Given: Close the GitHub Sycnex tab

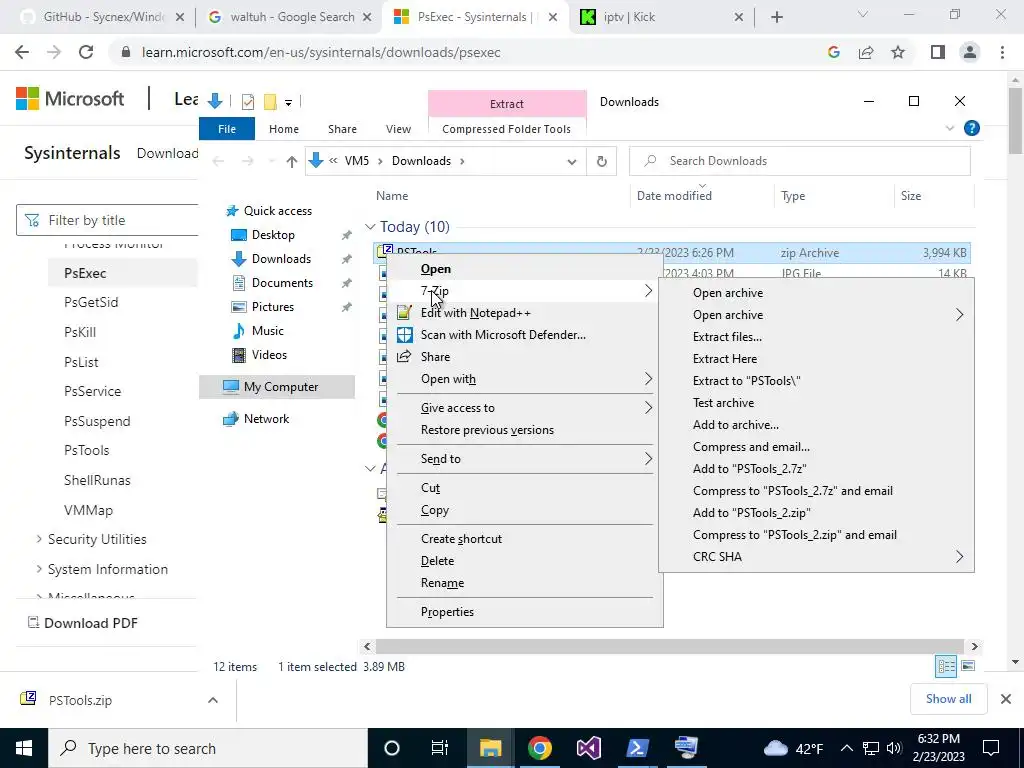Looking at the screenshot, I should click(180, 18).
